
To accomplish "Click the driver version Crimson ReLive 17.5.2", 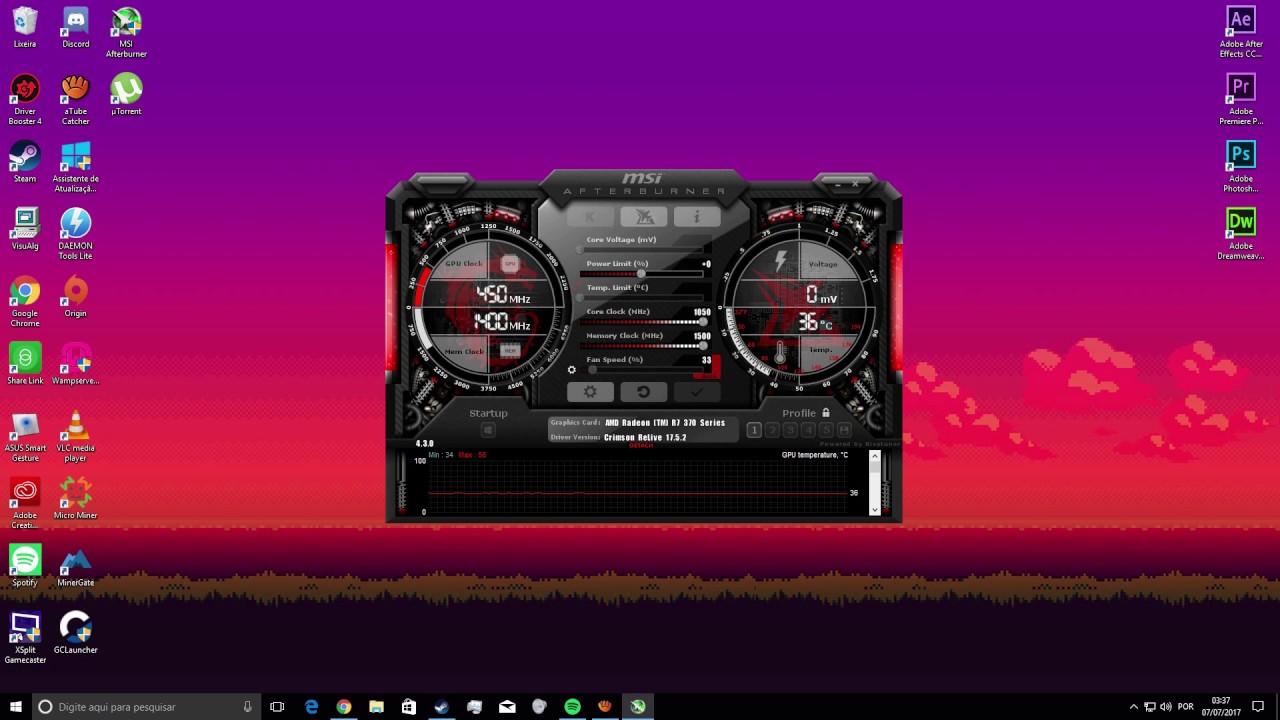I will [x=645, y=437].
